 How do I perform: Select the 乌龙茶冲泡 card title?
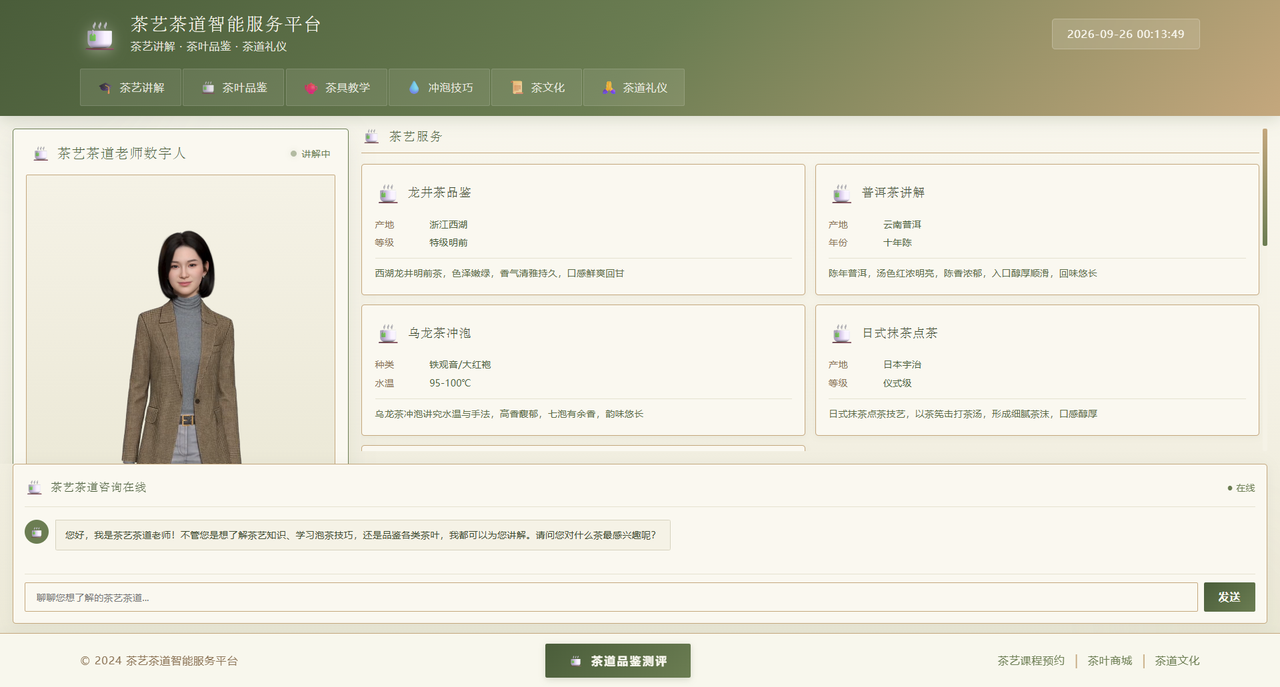click(439, 333)
